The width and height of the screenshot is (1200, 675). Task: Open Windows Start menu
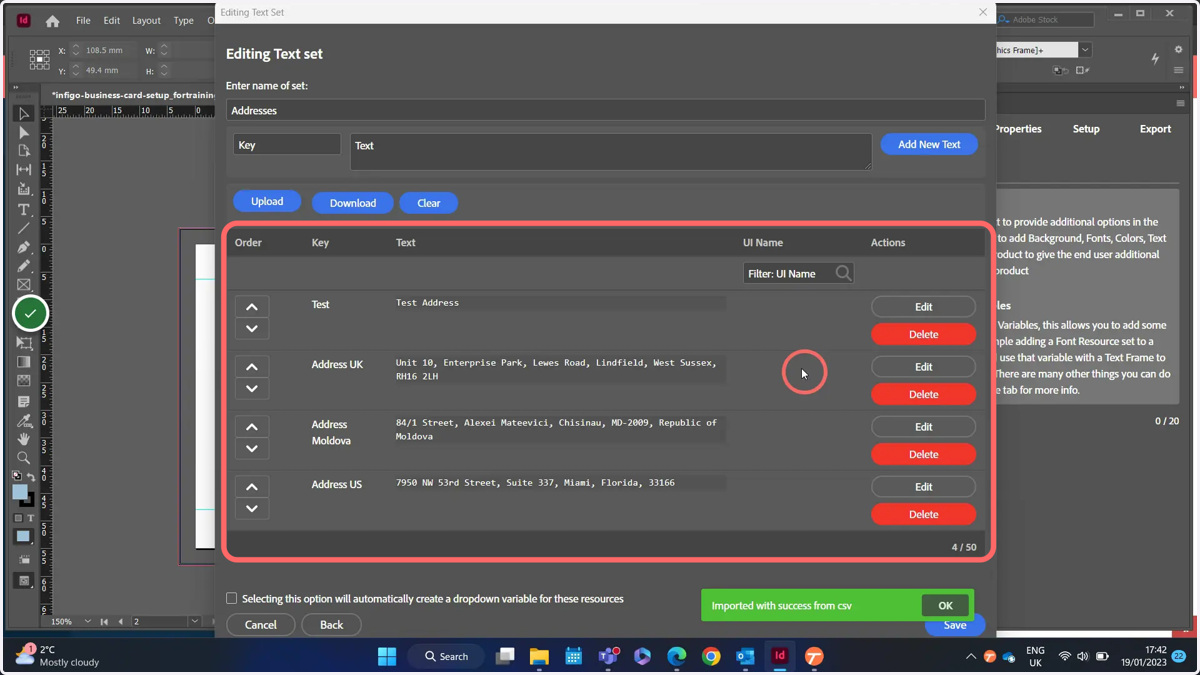[x=387, y=656]
